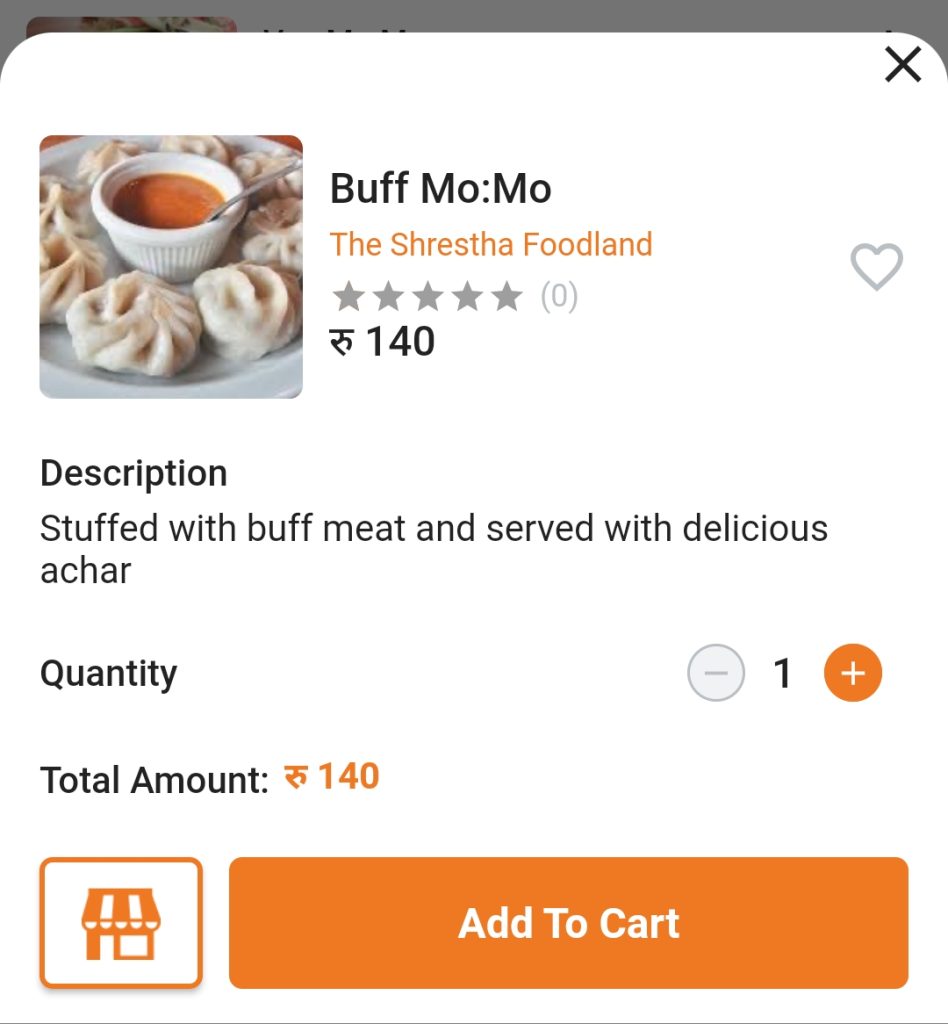View the Buff Mo:Mo dish photo

[x=171, y=266]
